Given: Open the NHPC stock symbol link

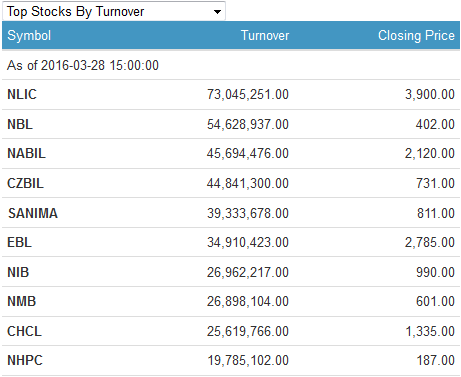Looking at the screenshot, I should click(x=25, y=360).
